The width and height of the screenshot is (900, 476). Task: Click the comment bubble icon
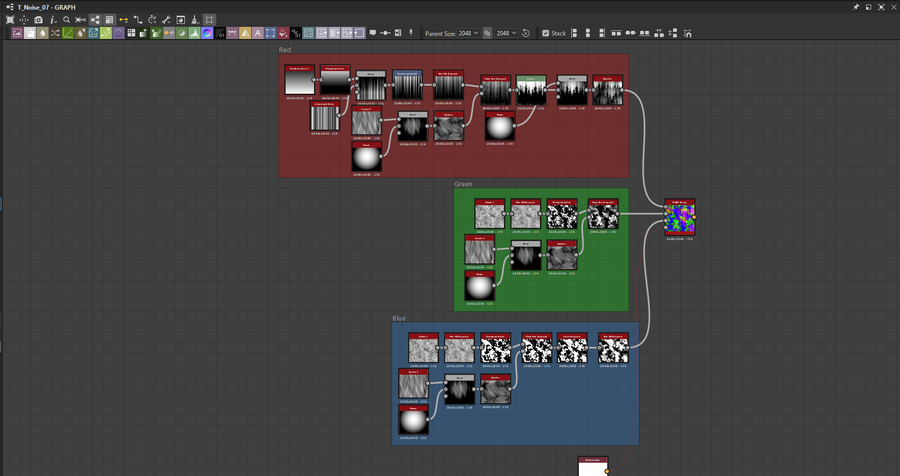(x=372, y=33)
